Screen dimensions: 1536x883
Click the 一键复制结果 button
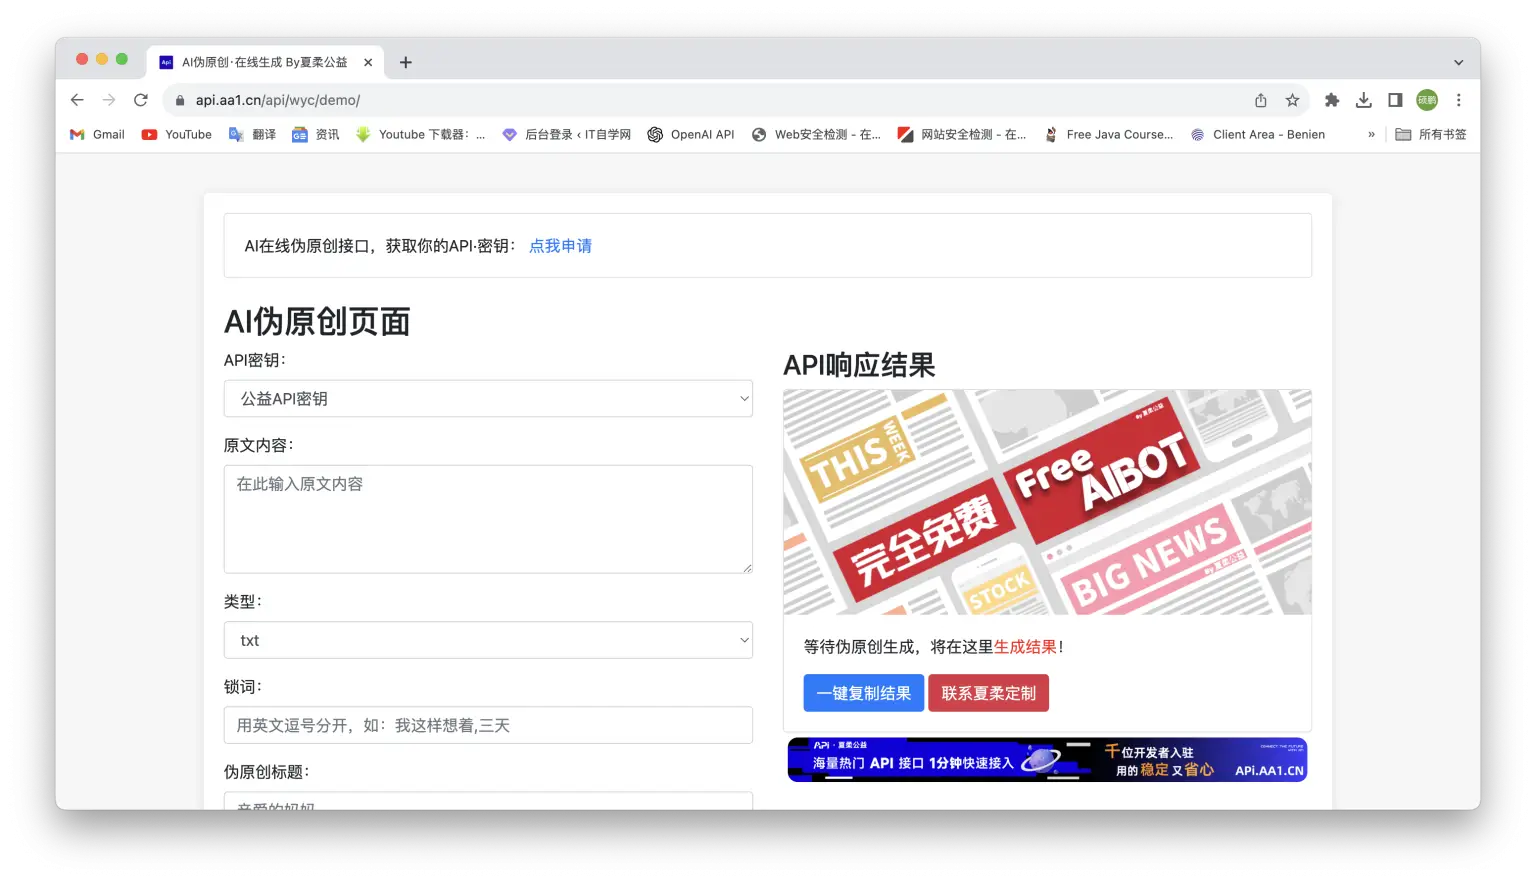click(x=864, y=693)
